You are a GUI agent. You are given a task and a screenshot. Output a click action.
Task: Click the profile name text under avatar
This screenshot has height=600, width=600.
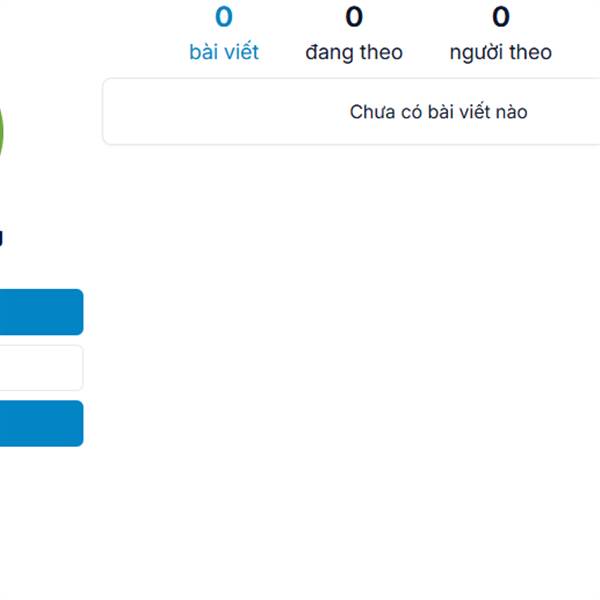1,238
